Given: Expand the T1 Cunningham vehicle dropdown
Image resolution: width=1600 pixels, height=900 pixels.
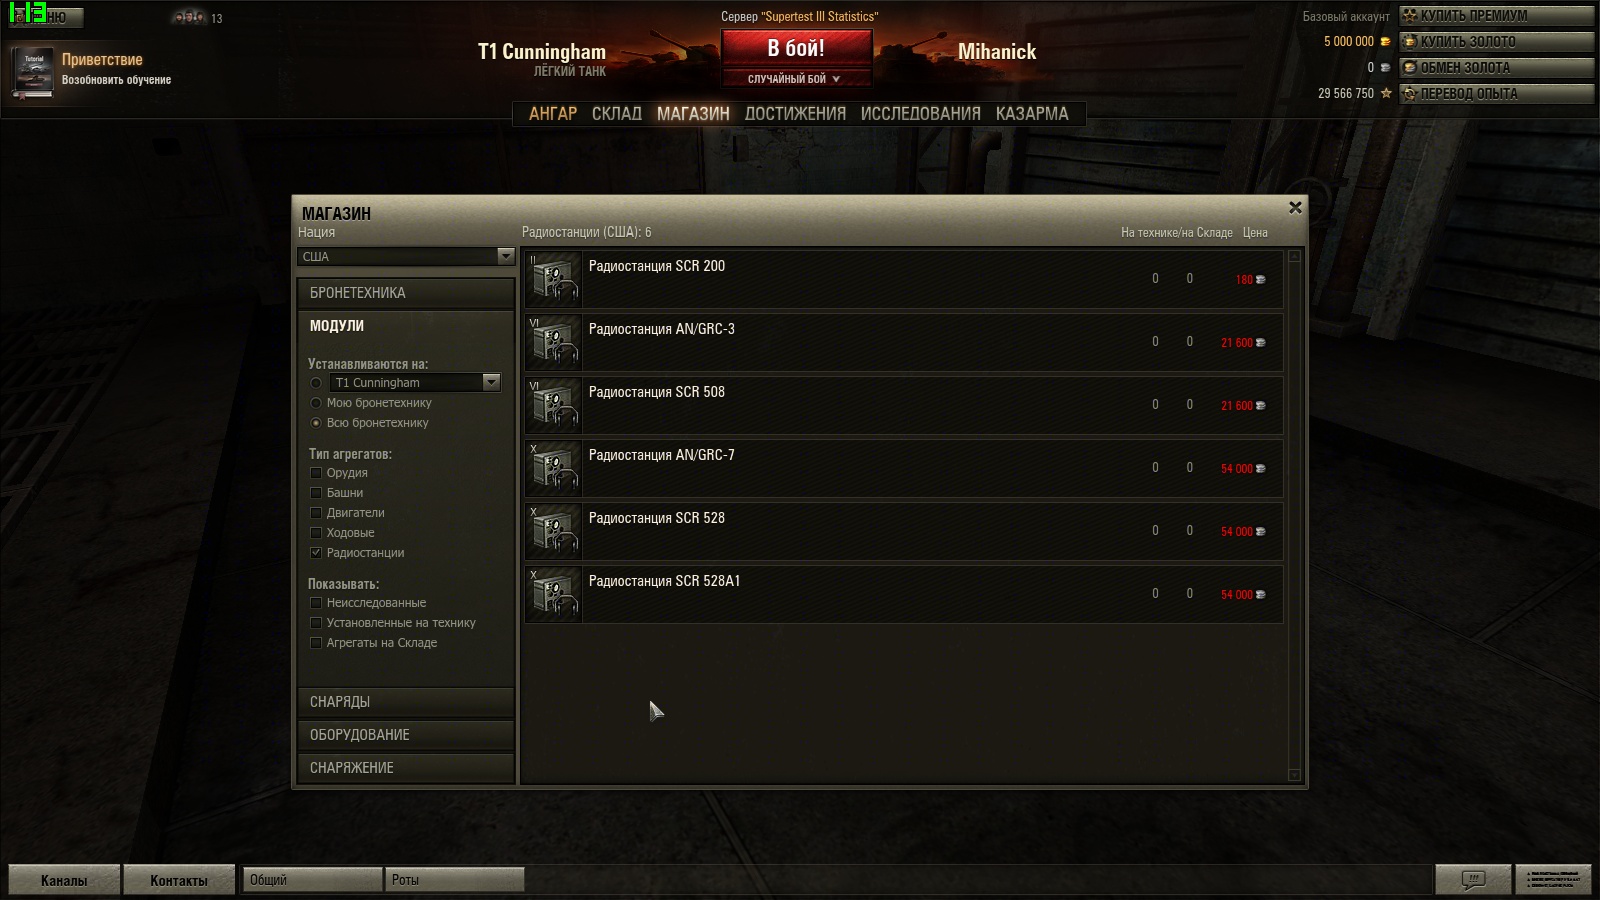Looking at the screenshot, I should coord(415,383).
